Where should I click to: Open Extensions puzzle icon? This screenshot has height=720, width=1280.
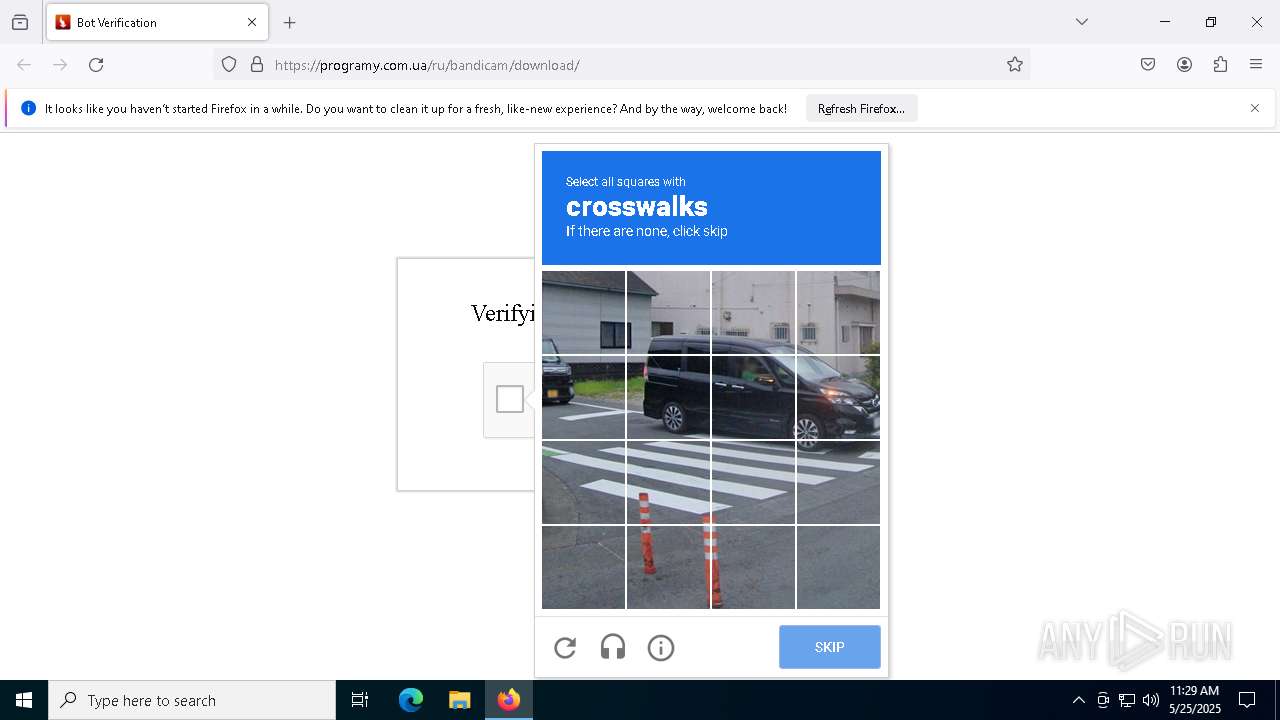point(1220,65)
